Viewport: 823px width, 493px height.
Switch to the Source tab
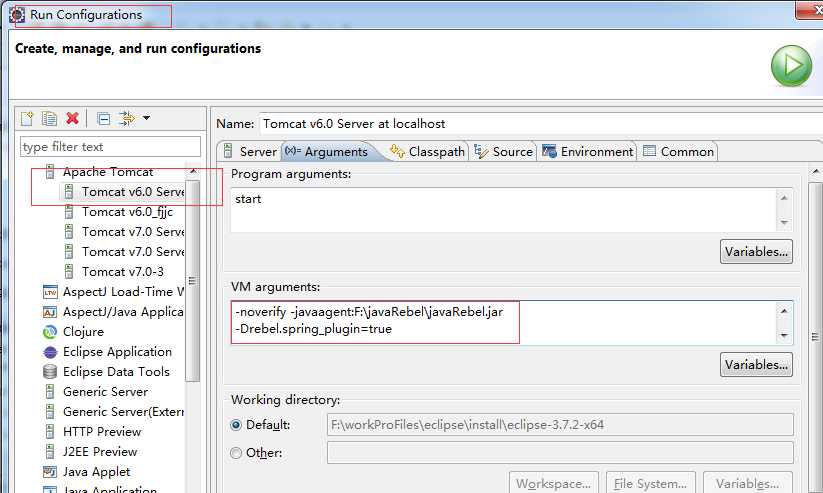pos(503,151)
